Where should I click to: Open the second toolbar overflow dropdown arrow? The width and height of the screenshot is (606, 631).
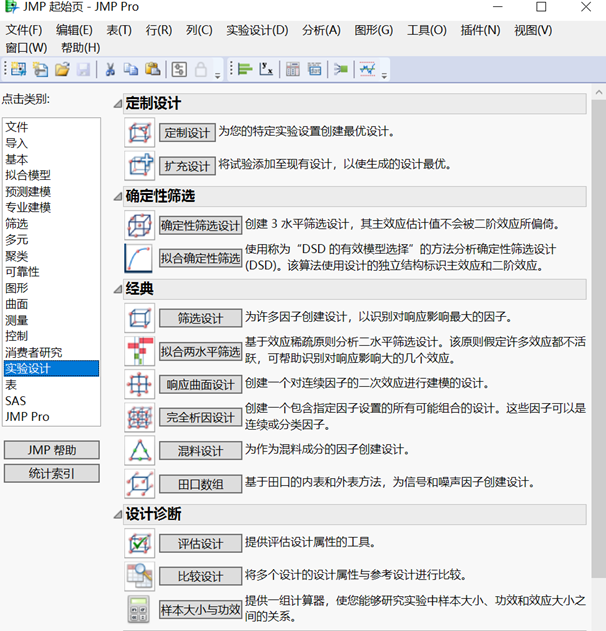coord(384,75)
